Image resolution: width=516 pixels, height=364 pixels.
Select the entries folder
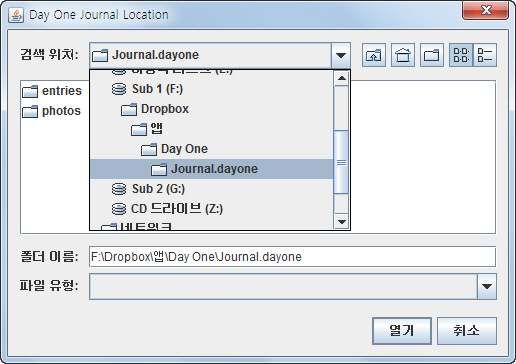point(52,91)
